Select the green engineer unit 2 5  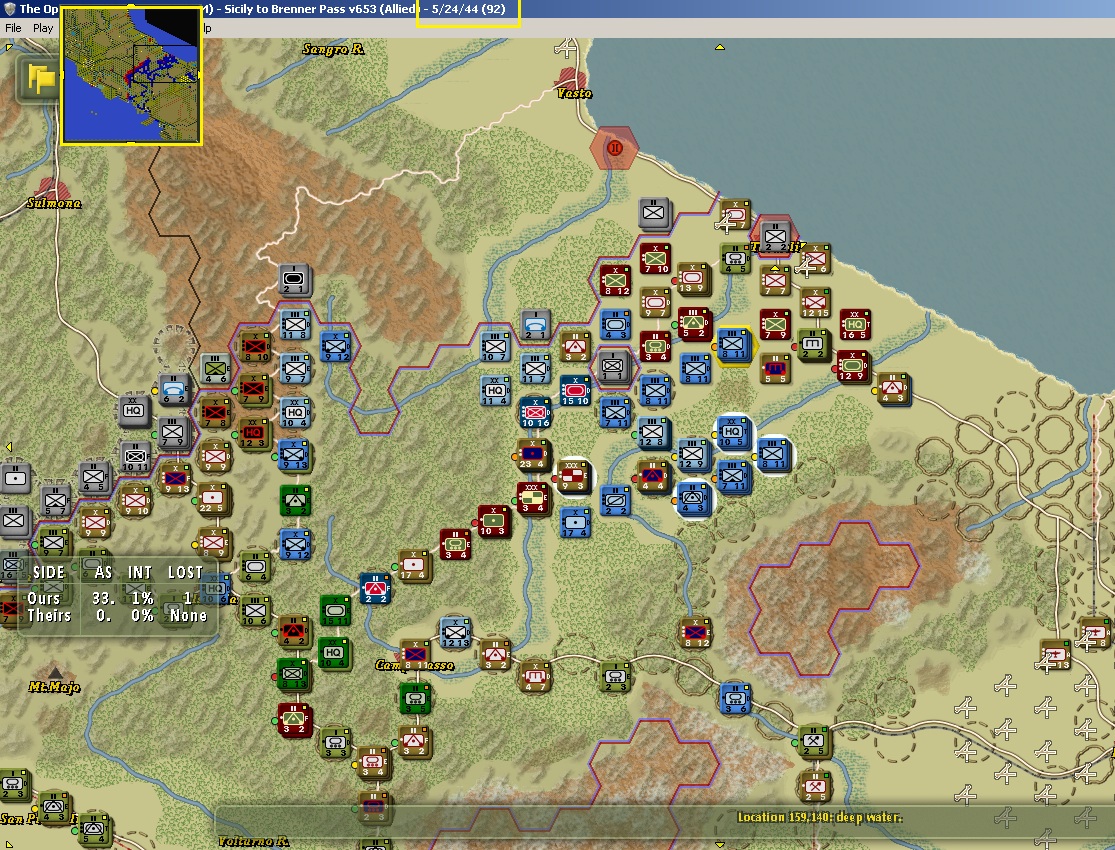(x=813, y=741)
